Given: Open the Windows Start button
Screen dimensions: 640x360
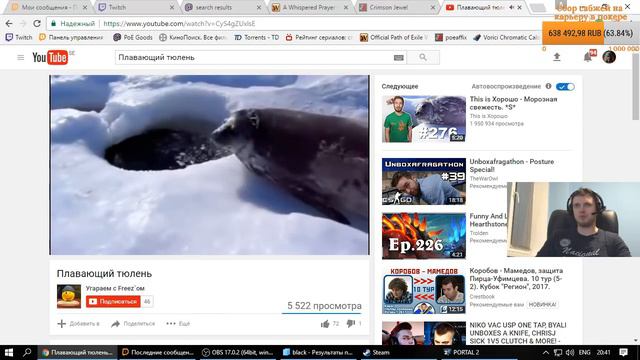Looking at the screenshot, I should coord(9,353).
